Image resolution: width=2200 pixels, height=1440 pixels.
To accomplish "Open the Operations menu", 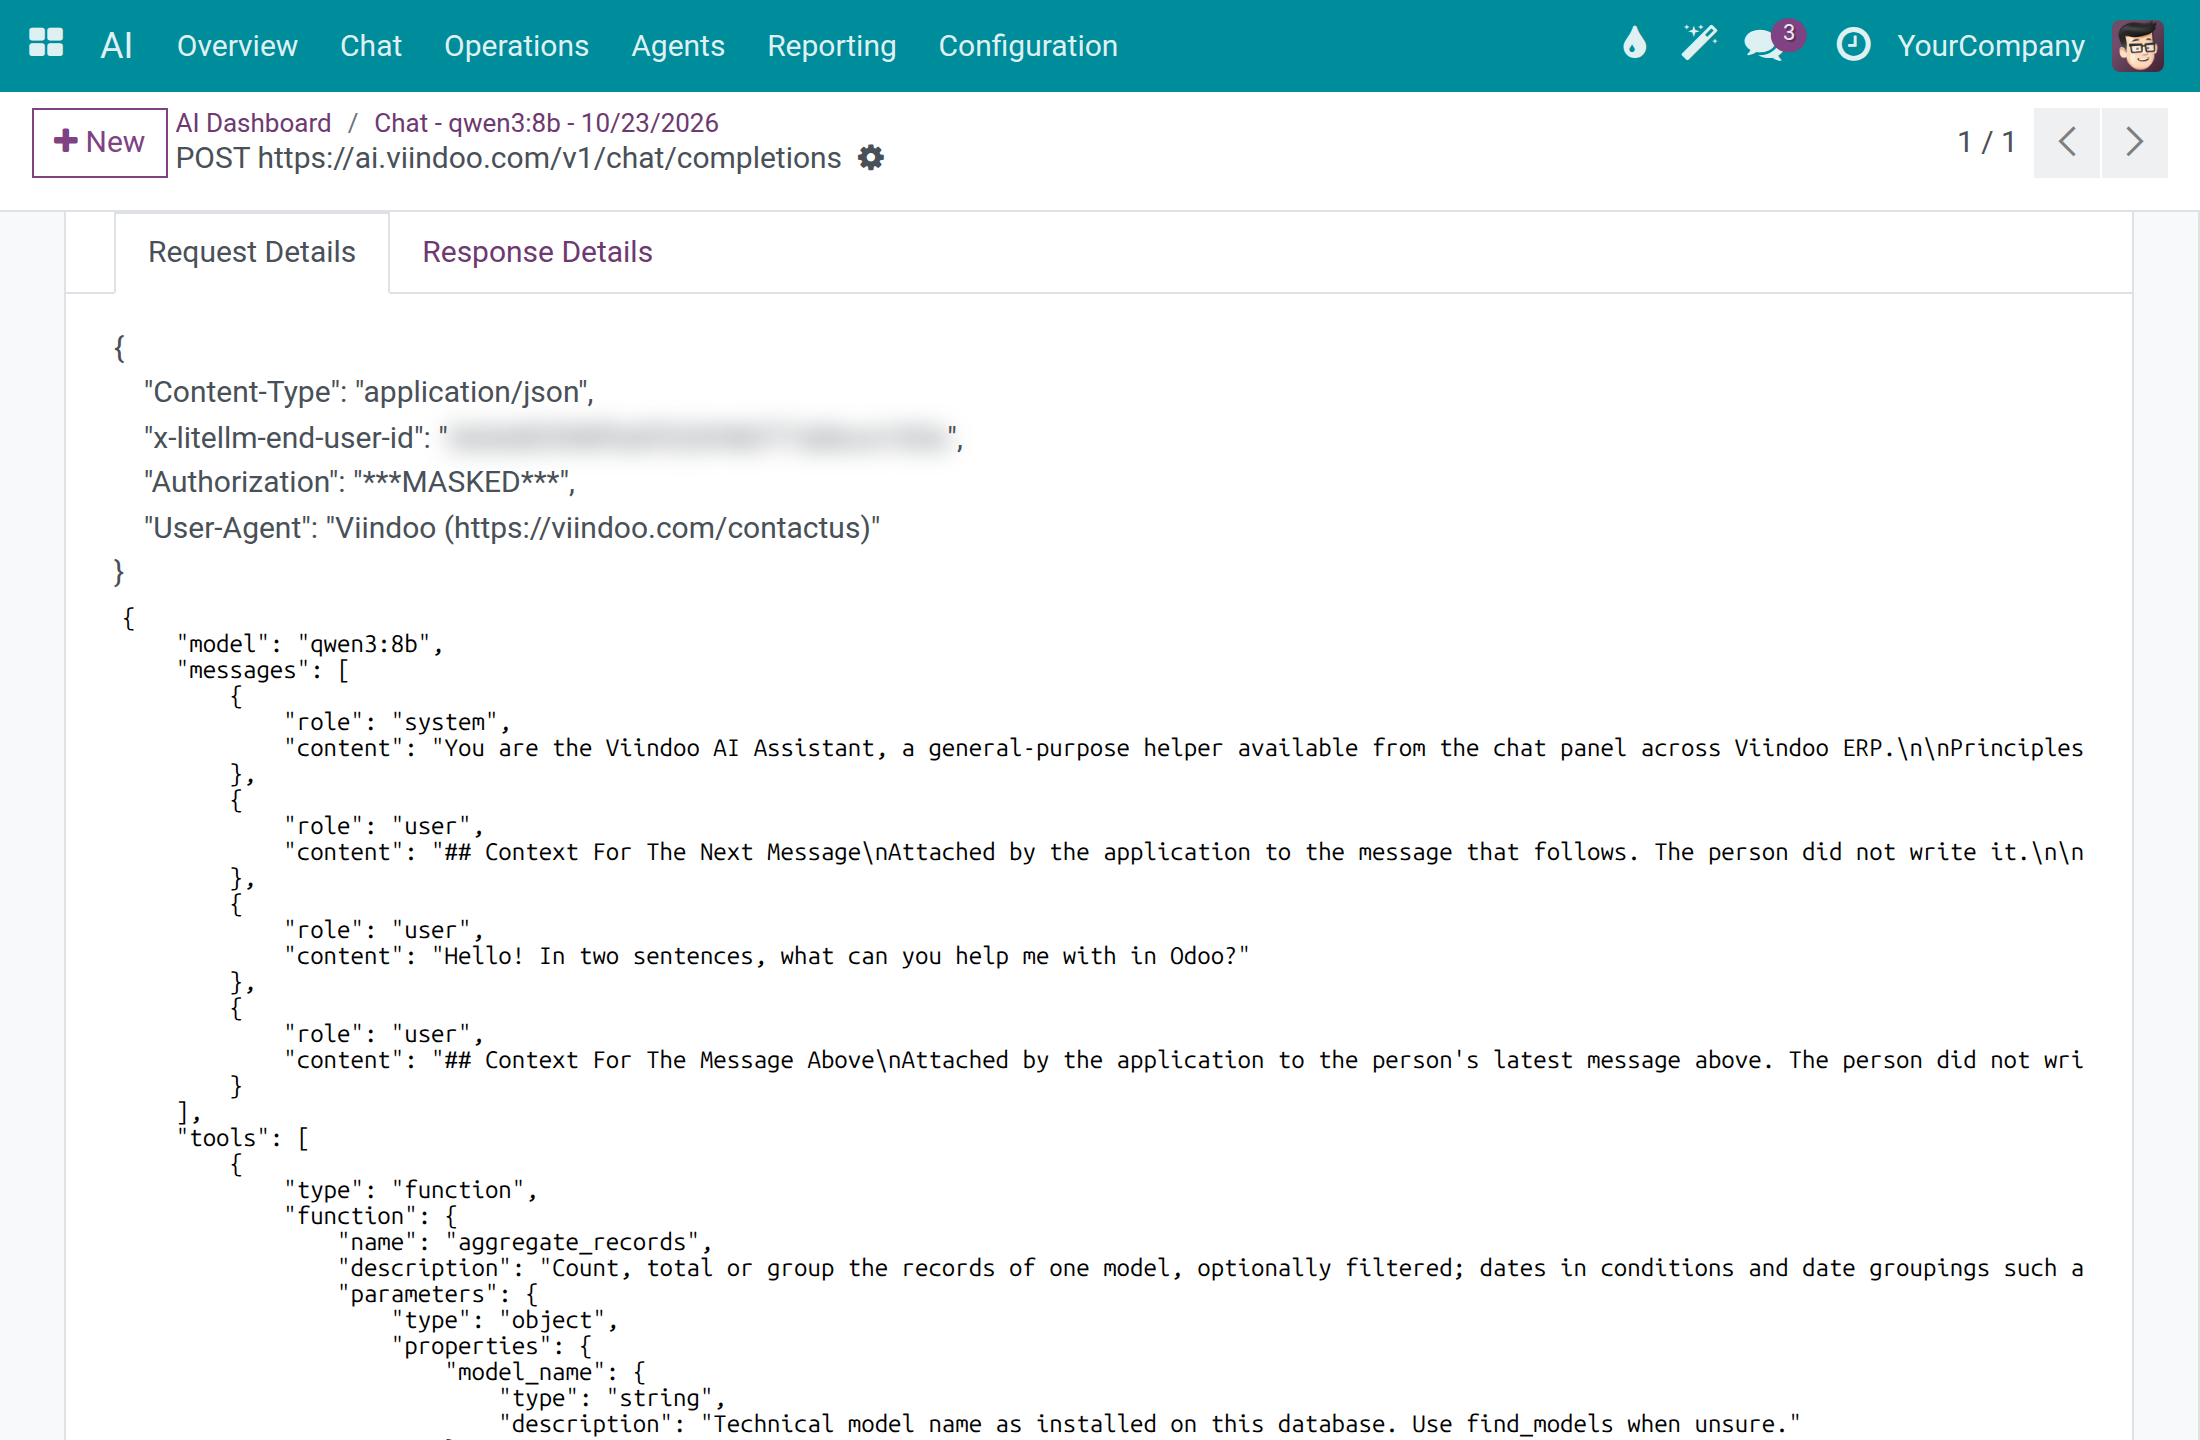I will 516,46.
